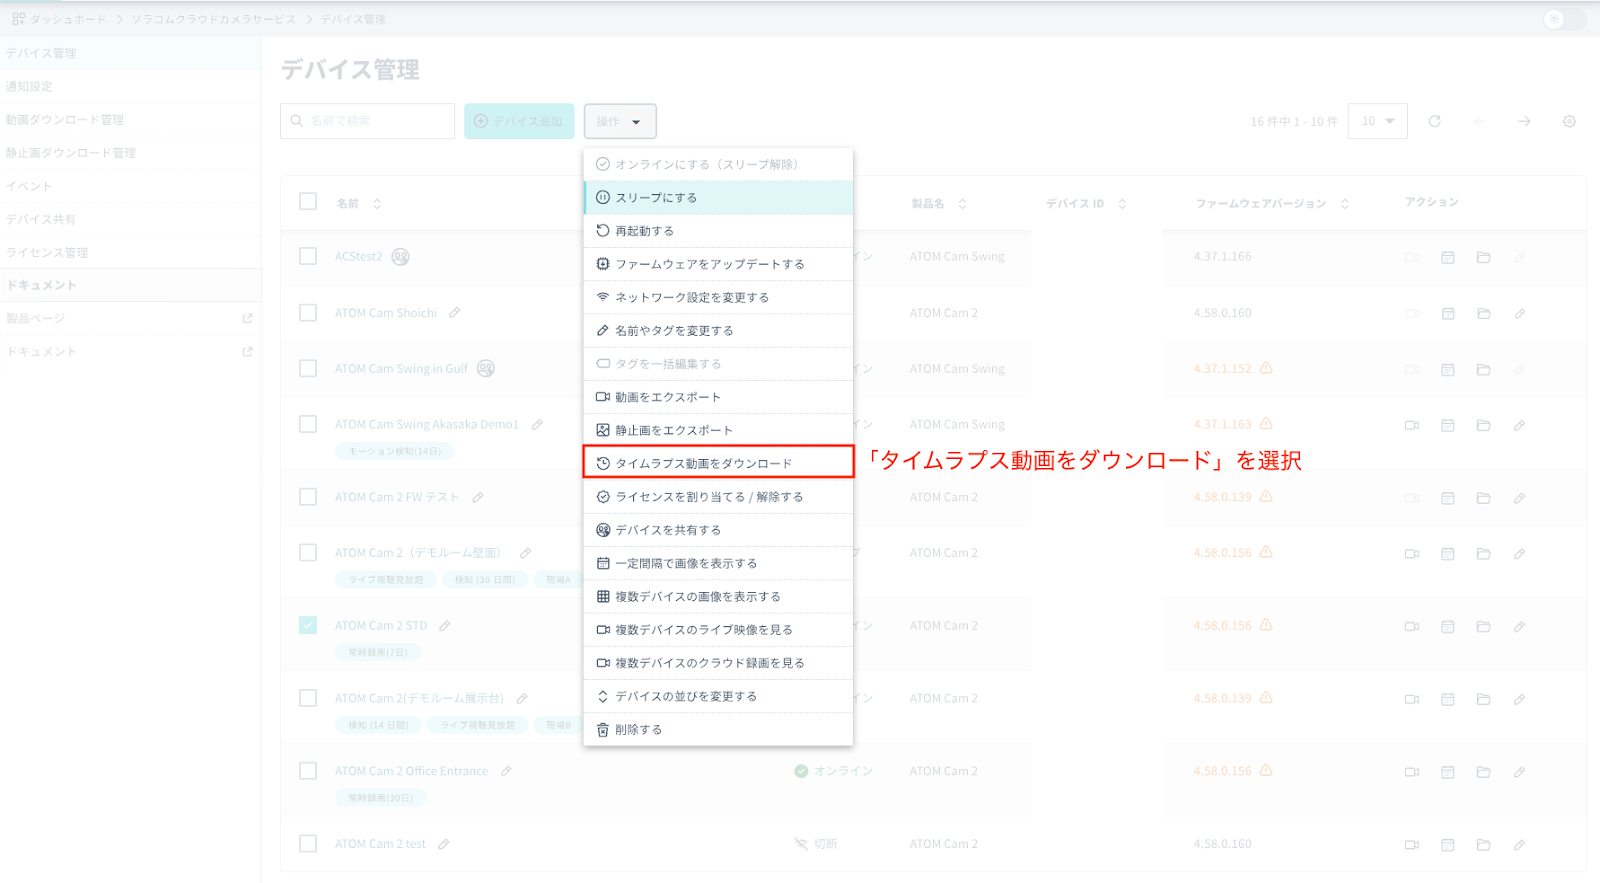Select 動画をエクスポート menu item
Image resolution: width=1600 pixels, height=883 pixels.
(x=718, y=397)
